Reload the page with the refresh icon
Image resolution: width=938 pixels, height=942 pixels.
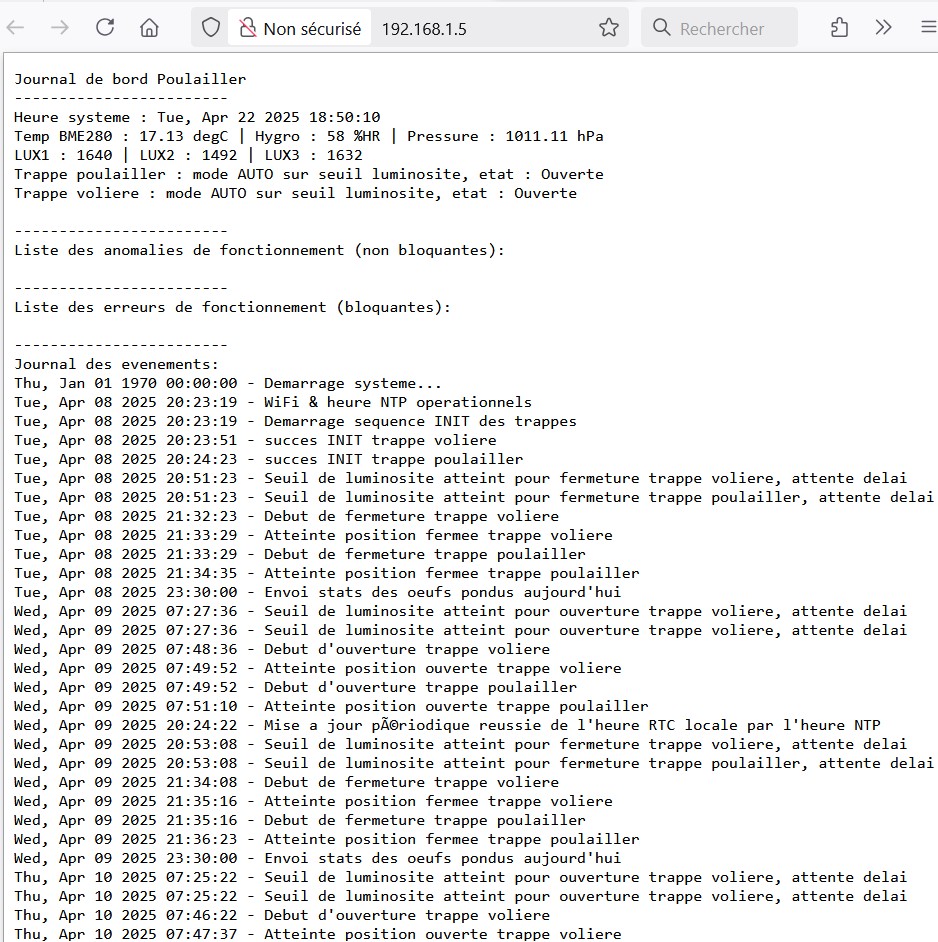click(105, 27)
